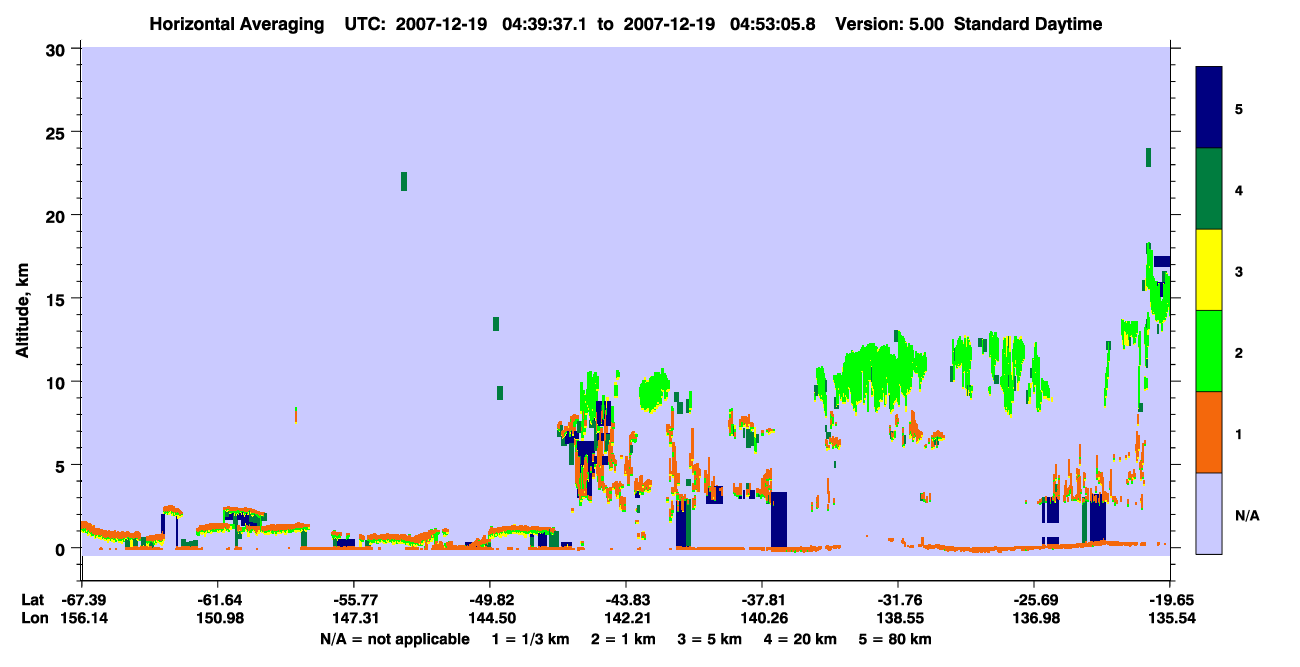
Task: Click the latitude value -49.82
Action: pyautogui.click(x=490, y=600)
